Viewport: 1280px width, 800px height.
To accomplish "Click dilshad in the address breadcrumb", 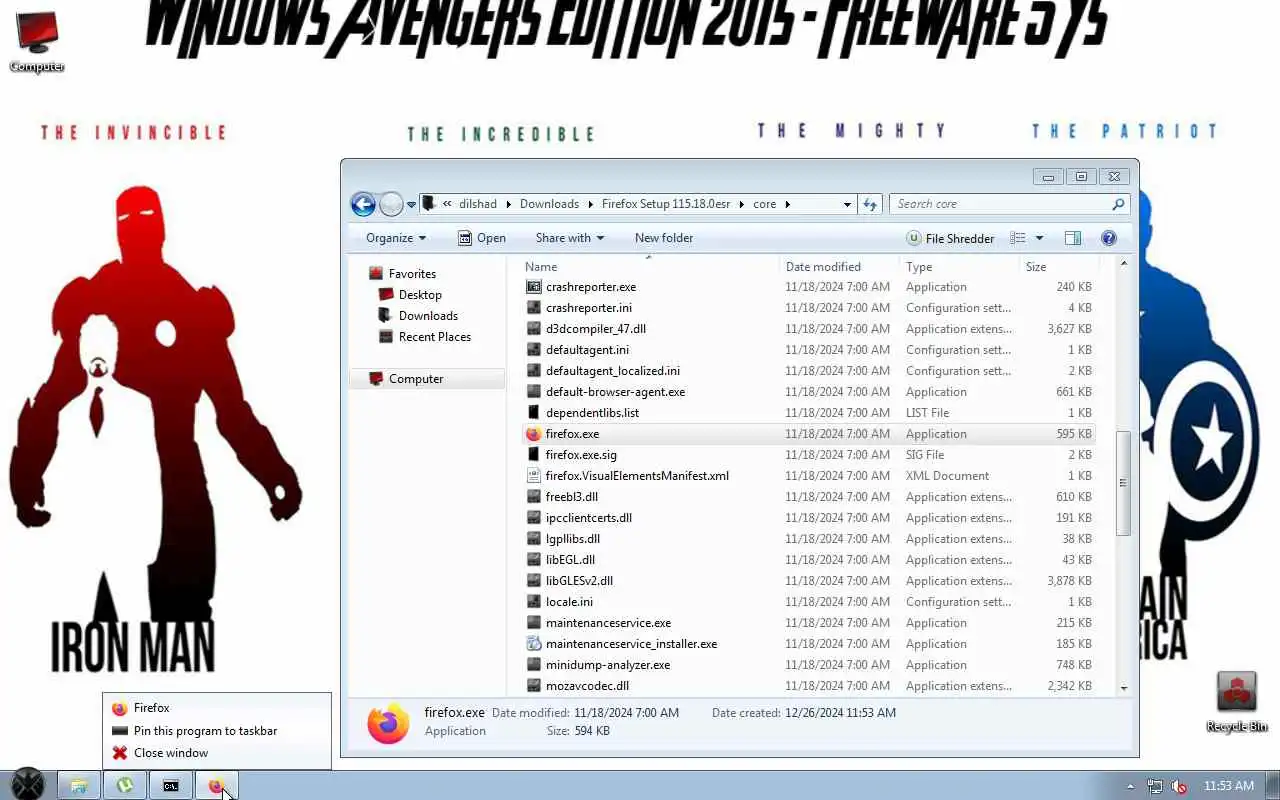I will tap(477, 204).
